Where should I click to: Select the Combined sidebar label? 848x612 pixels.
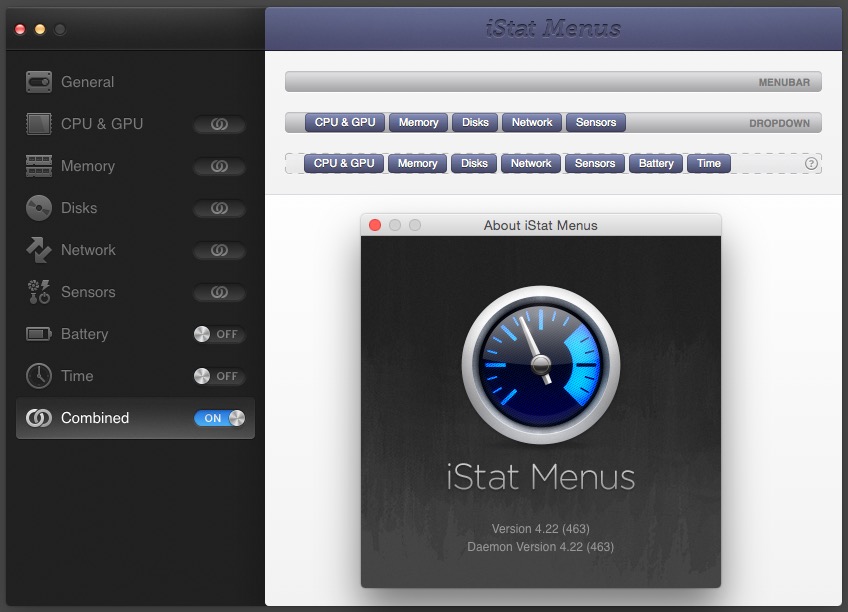(x=95, y=418)
